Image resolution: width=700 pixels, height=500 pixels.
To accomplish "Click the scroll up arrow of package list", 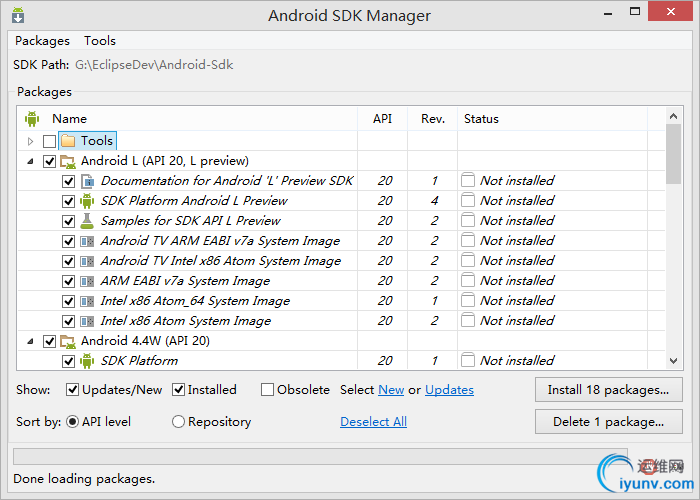I will tap(673, 116).
